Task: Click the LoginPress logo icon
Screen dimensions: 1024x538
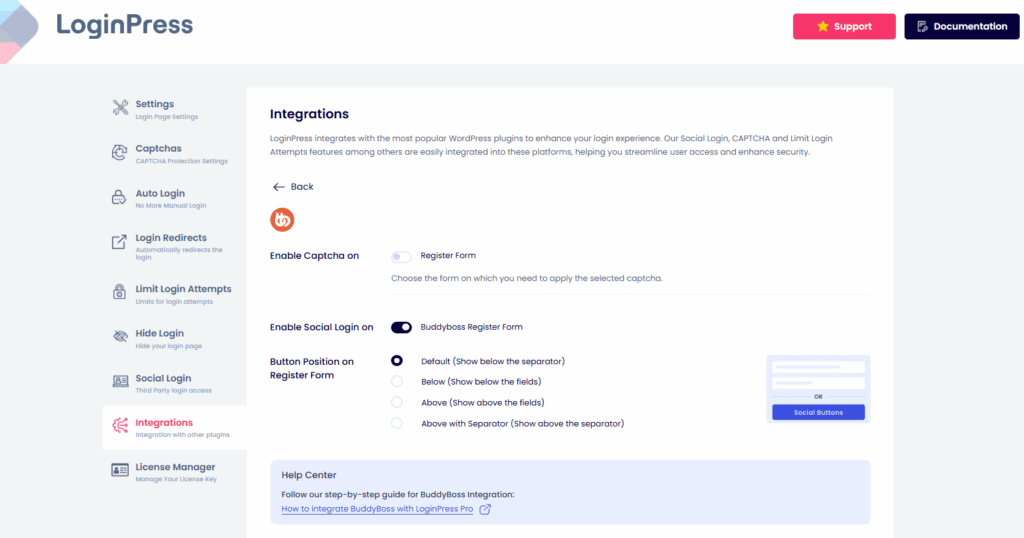Action: (19, 31)
